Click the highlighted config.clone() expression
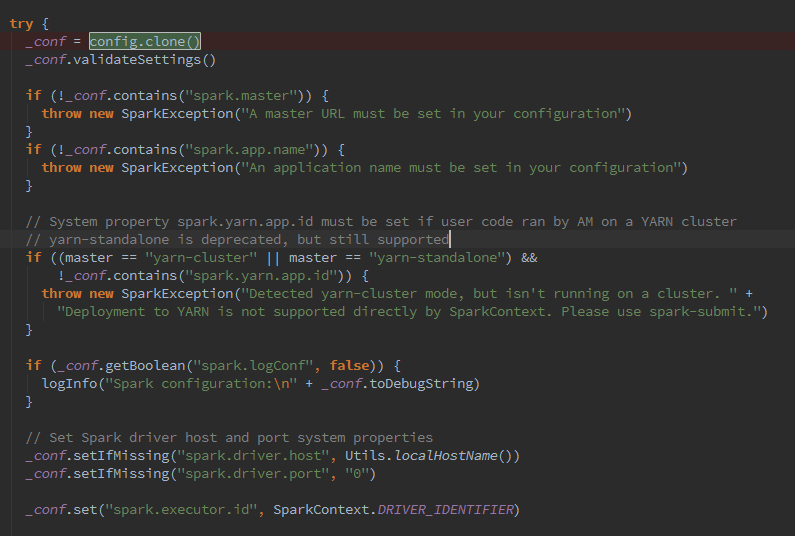The height and width of the screenshot is (536, 795). tap(145, 42)
